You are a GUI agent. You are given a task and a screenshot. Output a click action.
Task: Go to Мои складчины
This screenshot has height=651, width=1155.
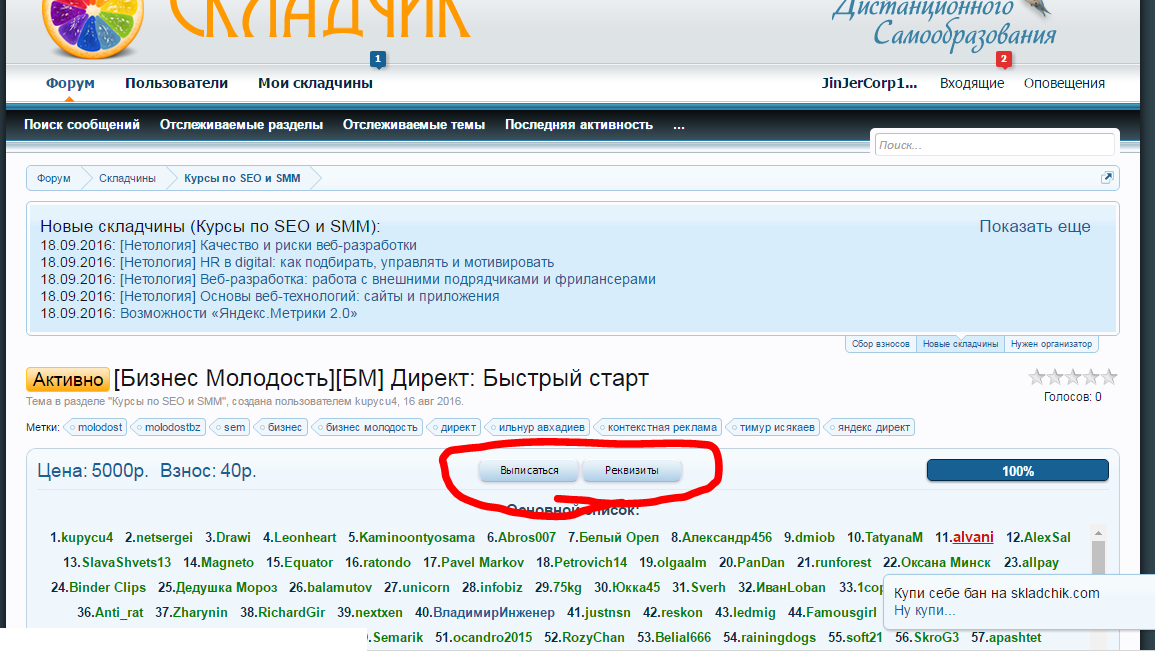315,83
